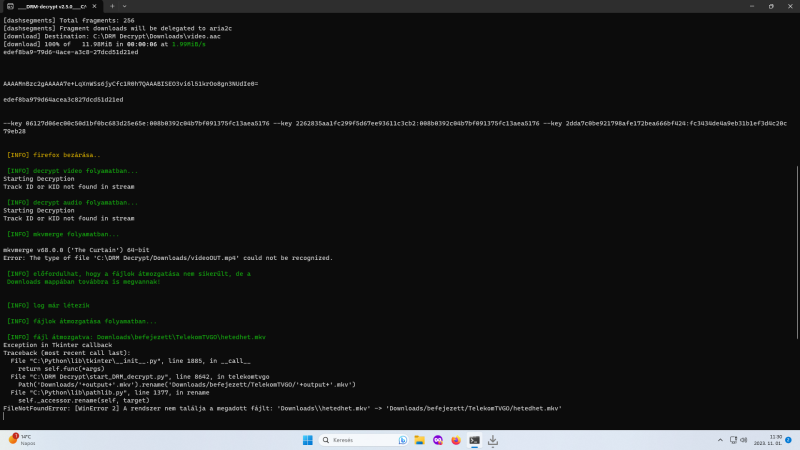This screenshot has height=450, width=800.
Task: Click the mkvmerge v68.0.0 version line
Action: click(76, 251)
